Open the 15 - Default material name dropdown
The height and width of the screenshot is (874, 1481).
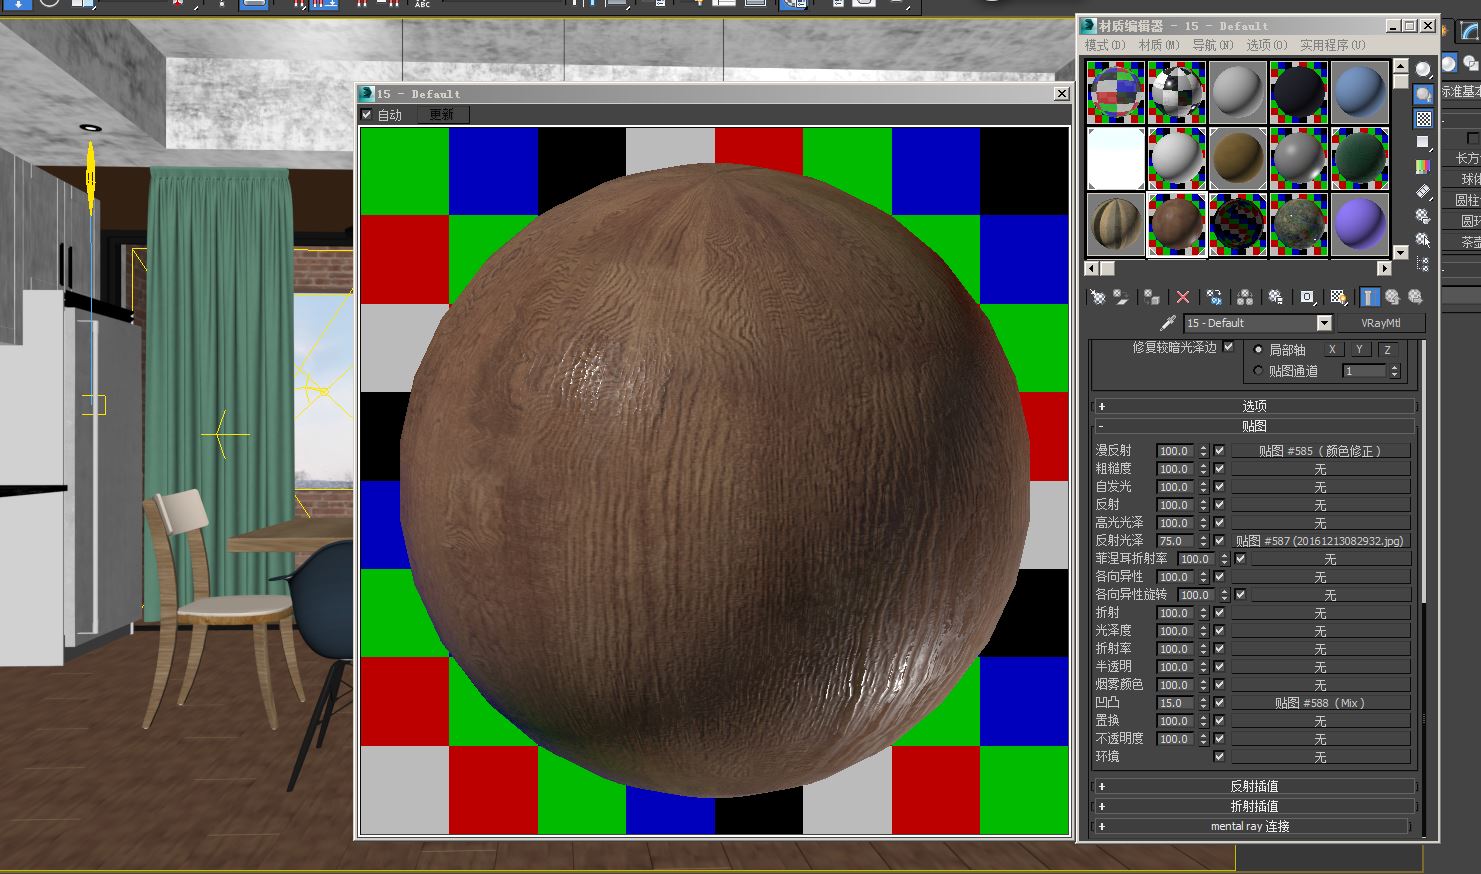coord(1324,323)
